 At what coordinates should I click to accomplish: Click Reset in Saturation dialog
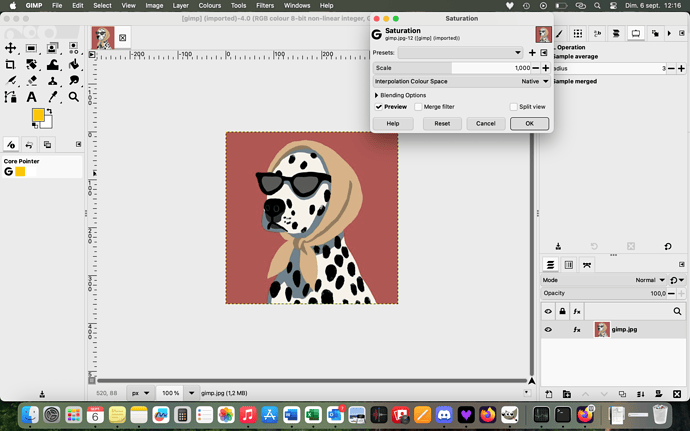point(442,124)
